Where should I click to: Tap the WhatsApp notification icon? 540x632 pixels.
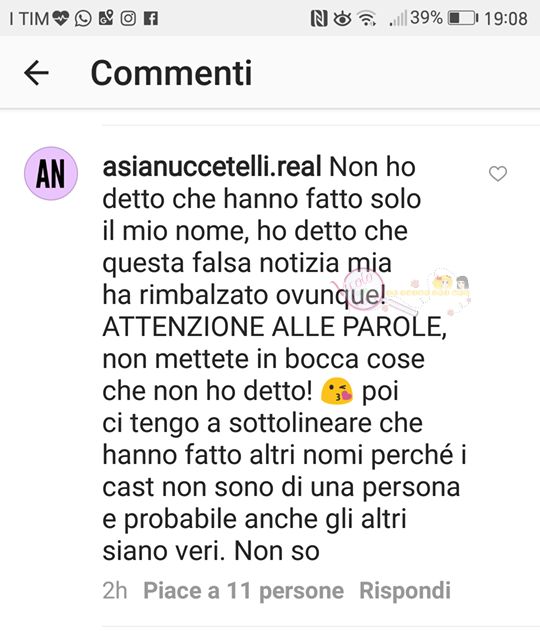pos(83,19)
